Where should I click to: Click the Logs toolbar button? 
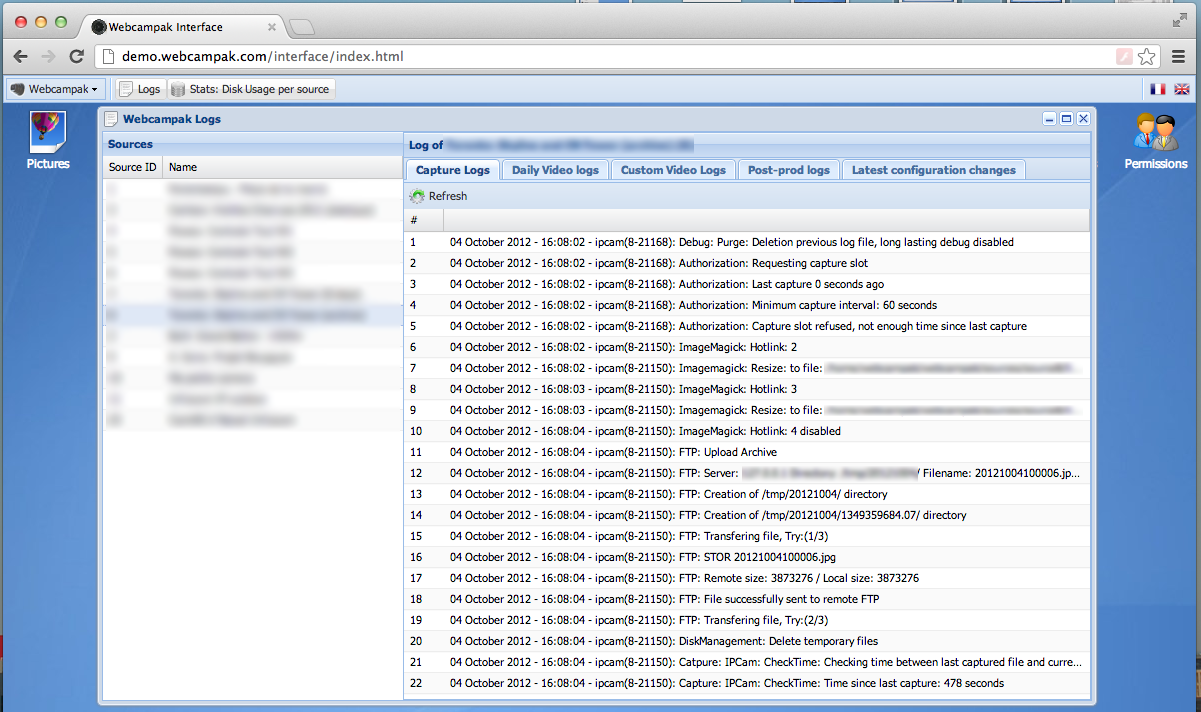point(139,89)
